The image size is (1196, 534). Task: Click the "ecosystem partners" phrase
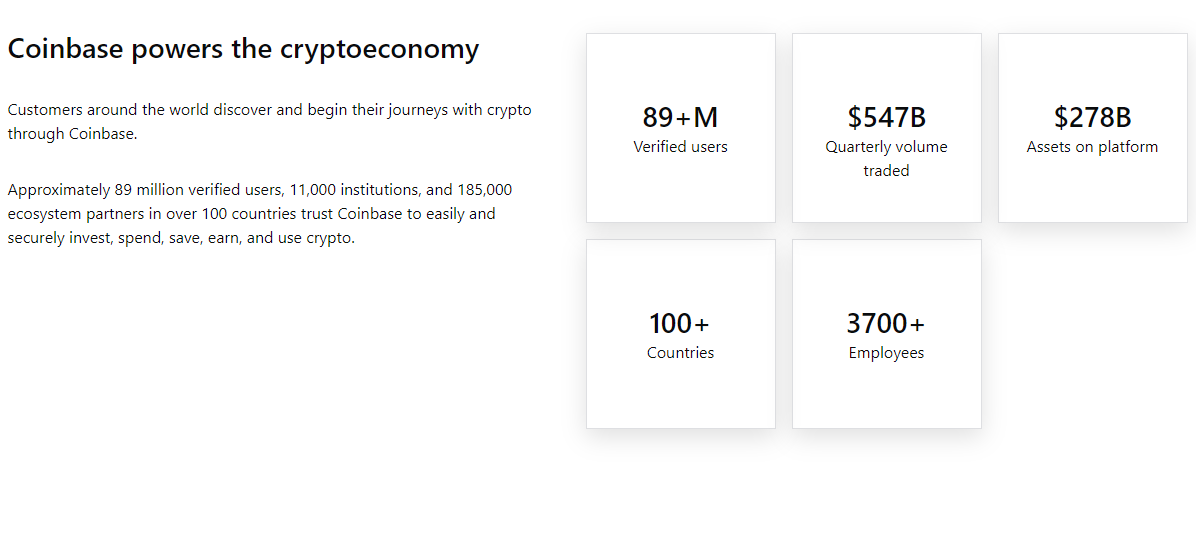click(70, 214)
